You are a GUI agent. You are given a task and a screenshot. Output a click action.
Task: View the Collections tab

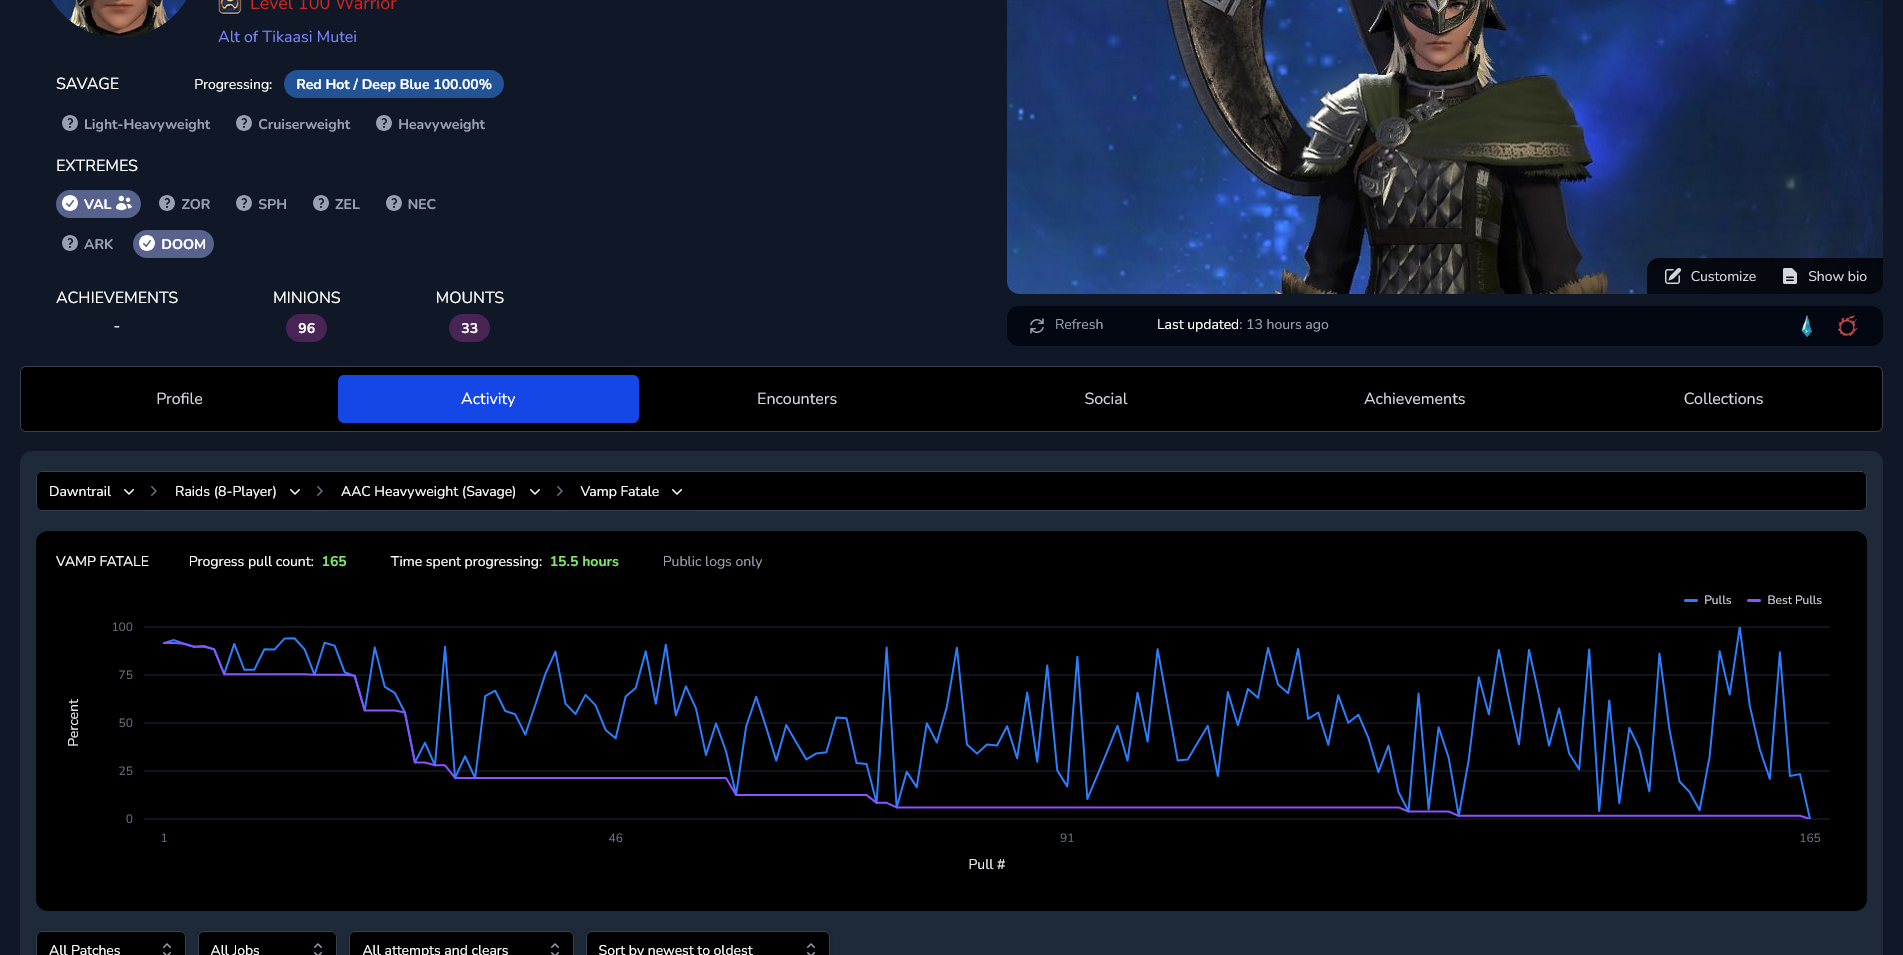pyautogui.click(x=1723, y=399)
